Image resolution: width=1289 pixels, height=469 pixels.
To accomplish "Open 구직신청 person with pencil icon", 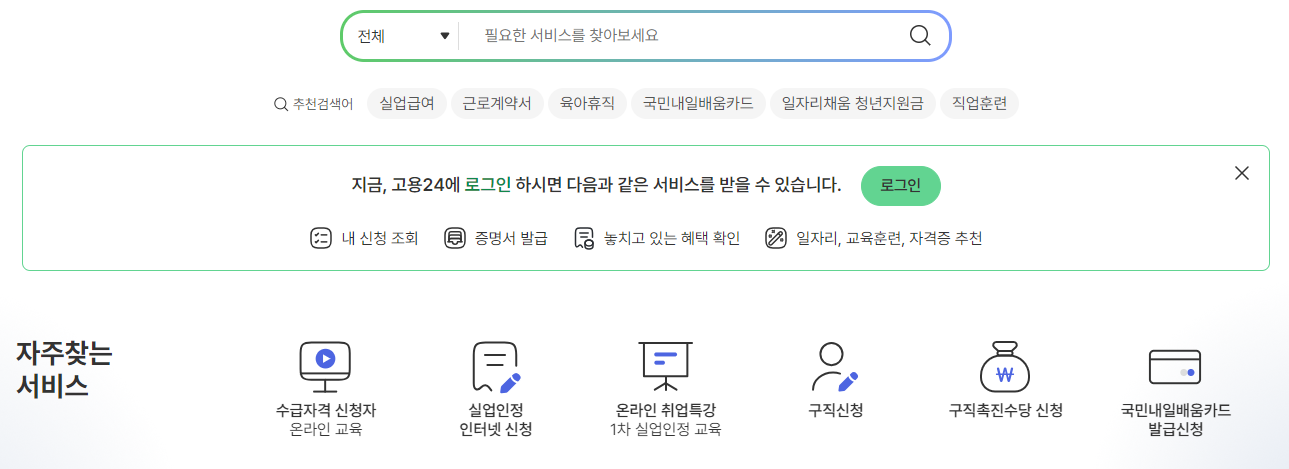I will pyautogui.click(x=834, y=365).
